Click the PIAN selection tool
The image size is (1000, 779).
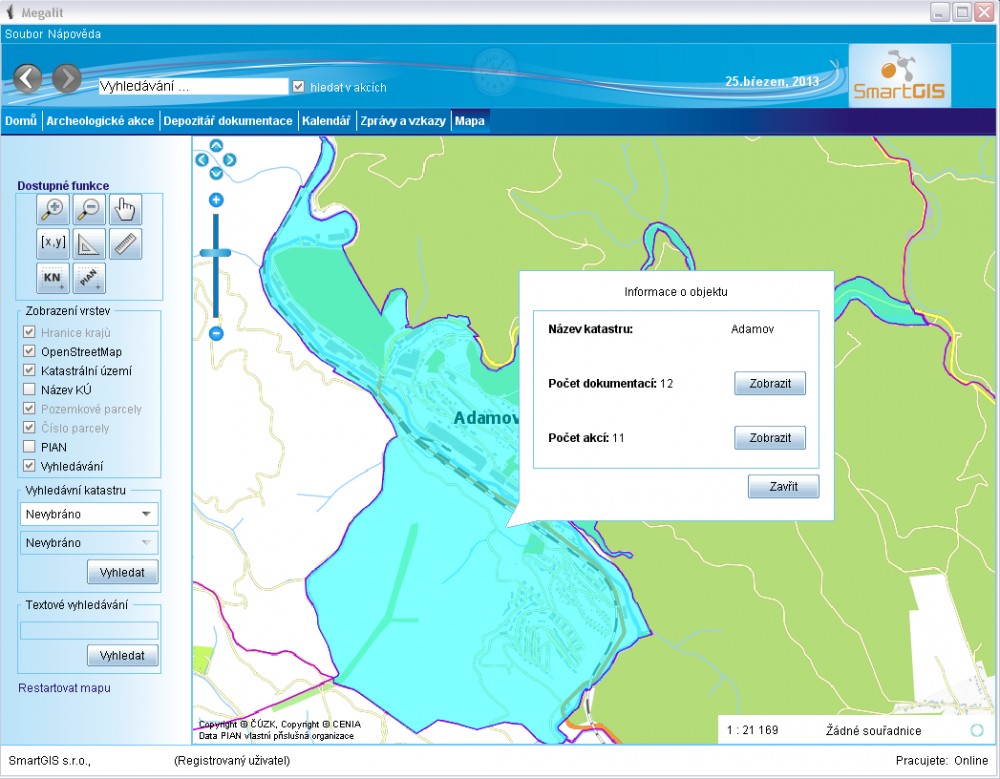(89, 277)
